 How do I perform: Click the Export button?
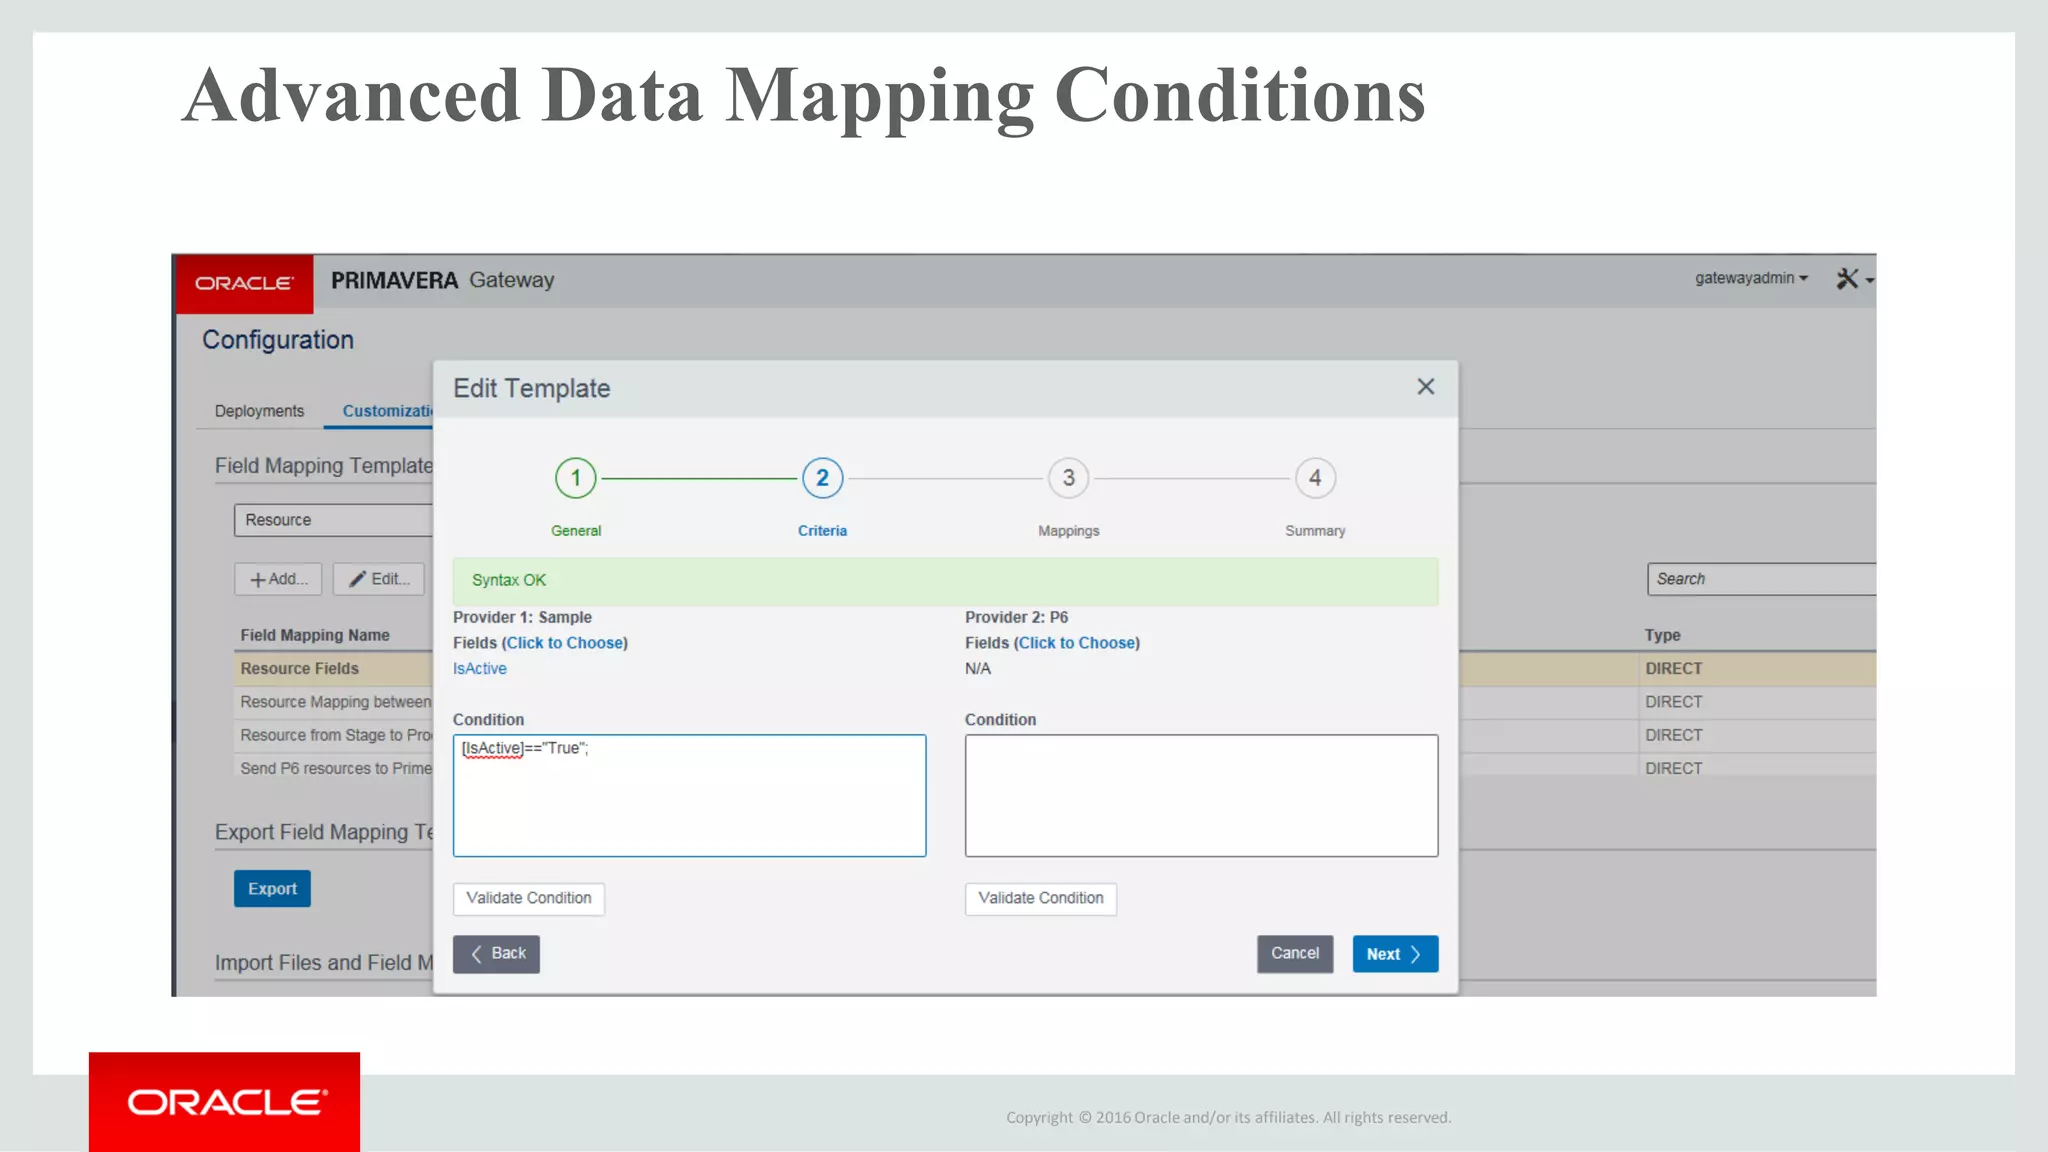(272, 889)
